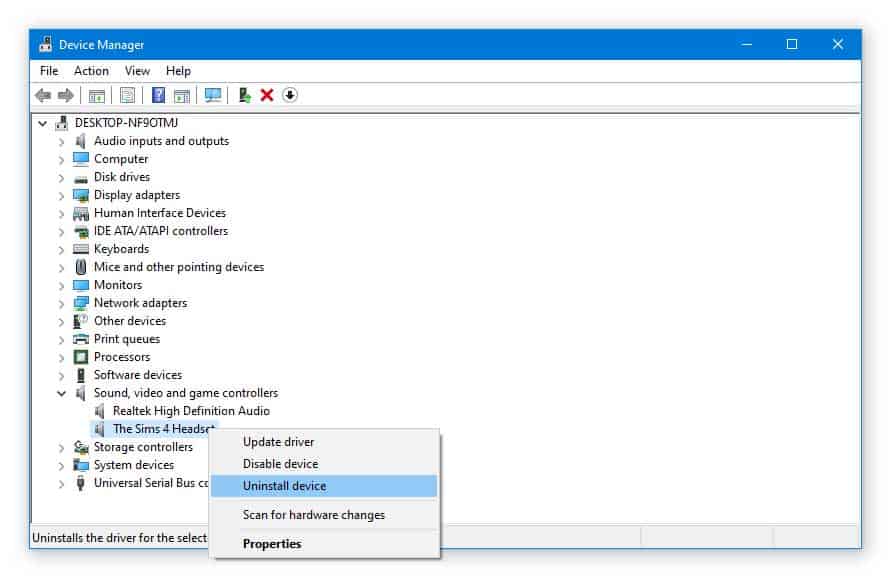This screenshot has height=585, width=894.
Task: Click the Computer category monitor icon
Action: point(81,159)
